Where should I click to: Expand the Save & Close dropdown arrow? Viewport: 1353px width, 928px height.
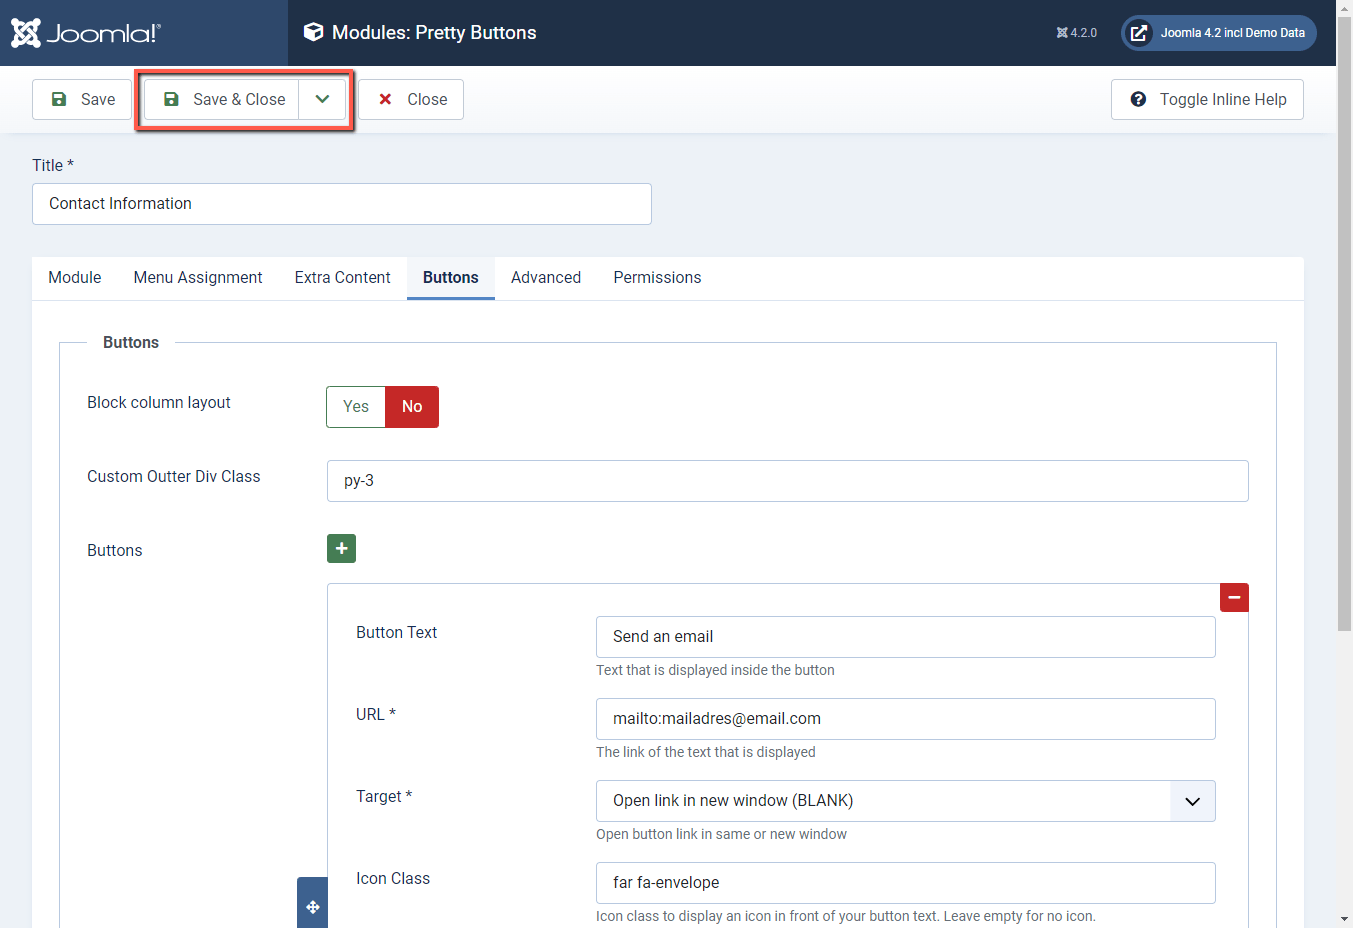coord(322,99)
